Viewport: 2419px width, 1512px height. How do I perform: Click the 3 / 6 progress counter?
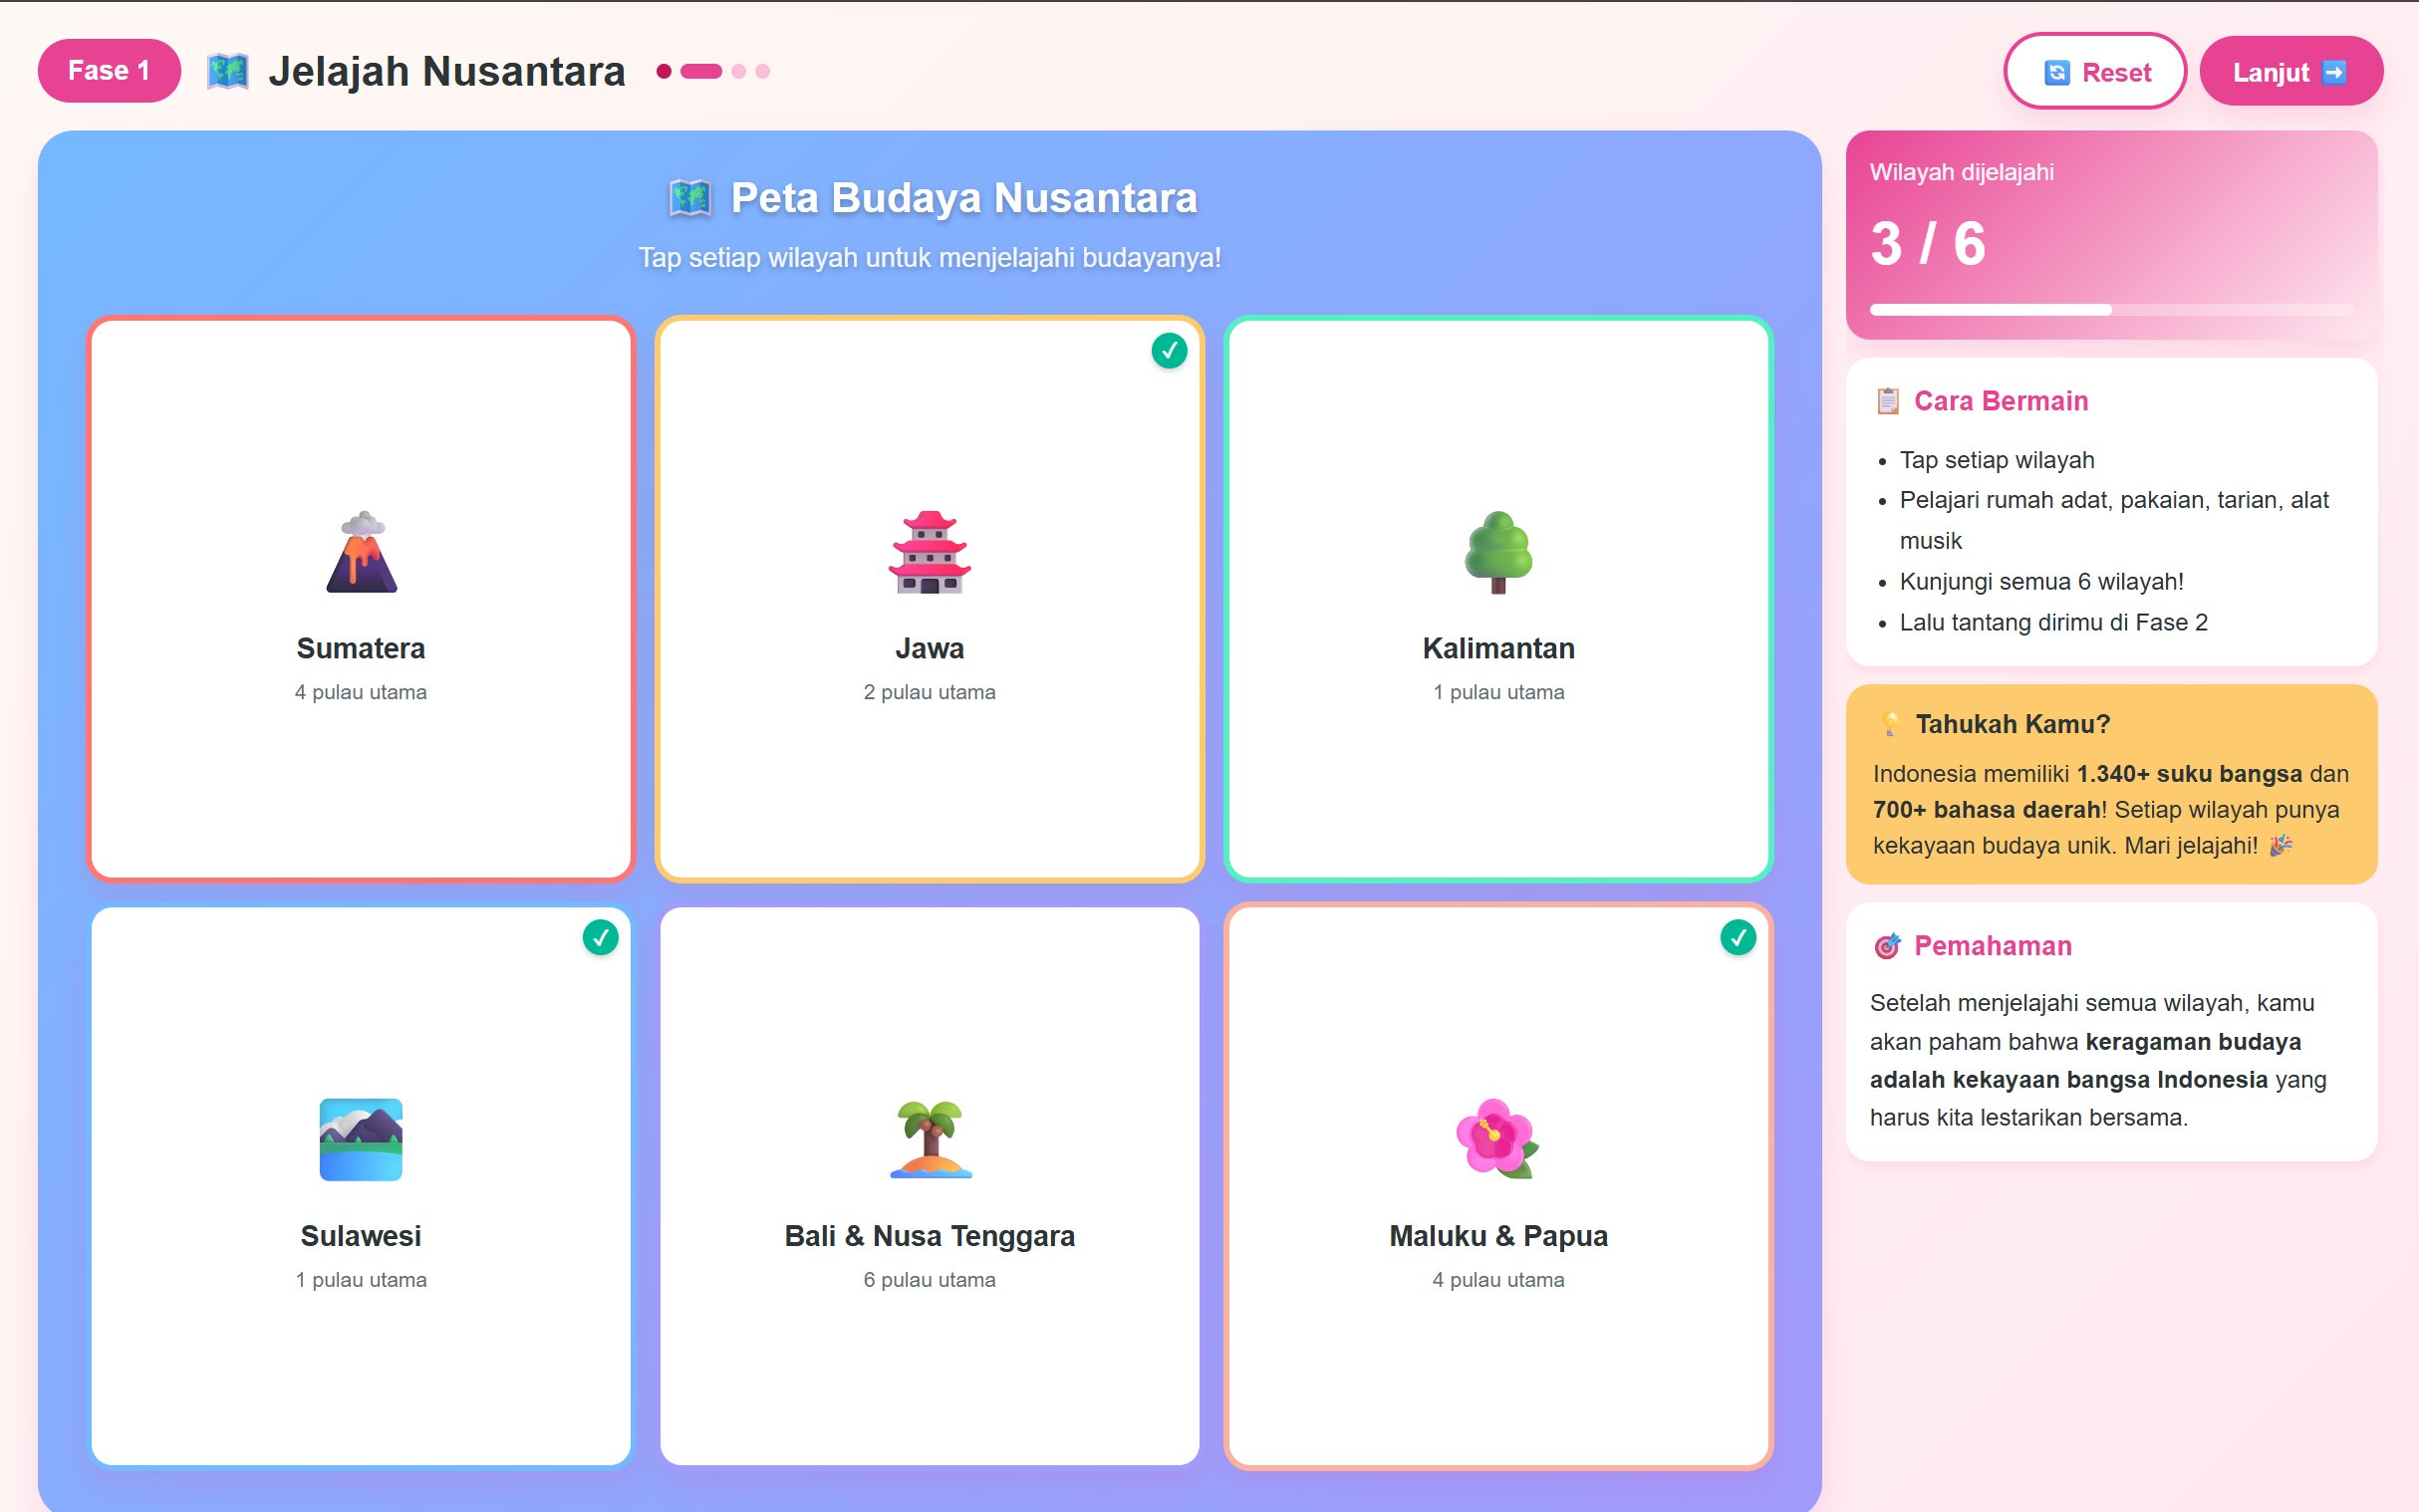click(1928, 243)
